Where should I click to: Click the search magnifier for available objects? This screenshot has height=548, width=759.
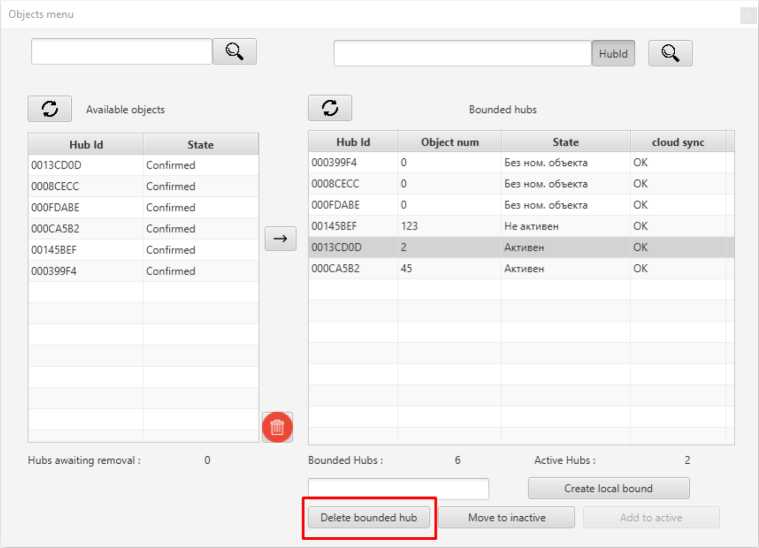pos(234,52)
